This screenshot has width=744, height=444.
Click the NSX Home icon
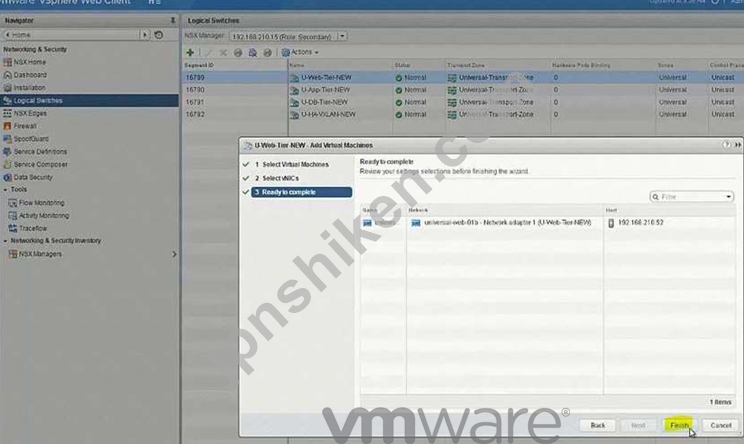[7, 62]
